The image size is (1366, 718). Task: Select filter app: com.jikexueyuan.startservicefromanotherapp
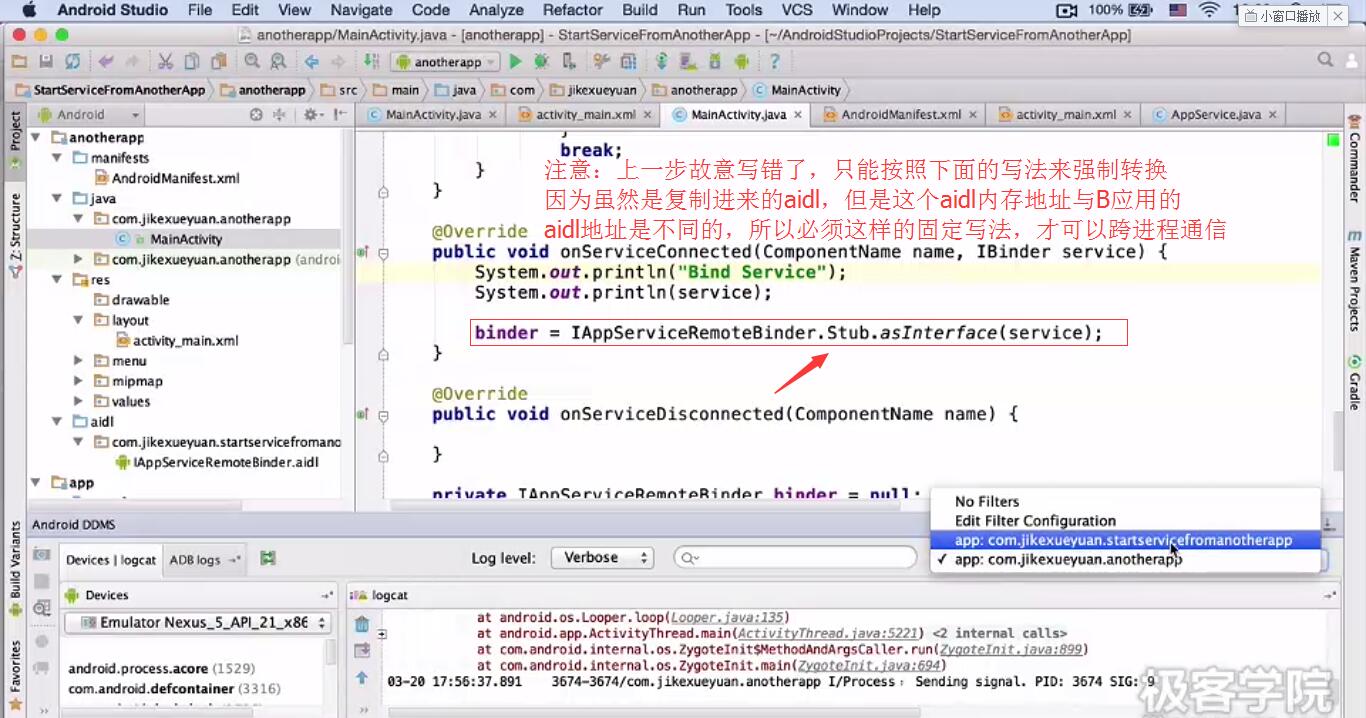point(1124,540)
